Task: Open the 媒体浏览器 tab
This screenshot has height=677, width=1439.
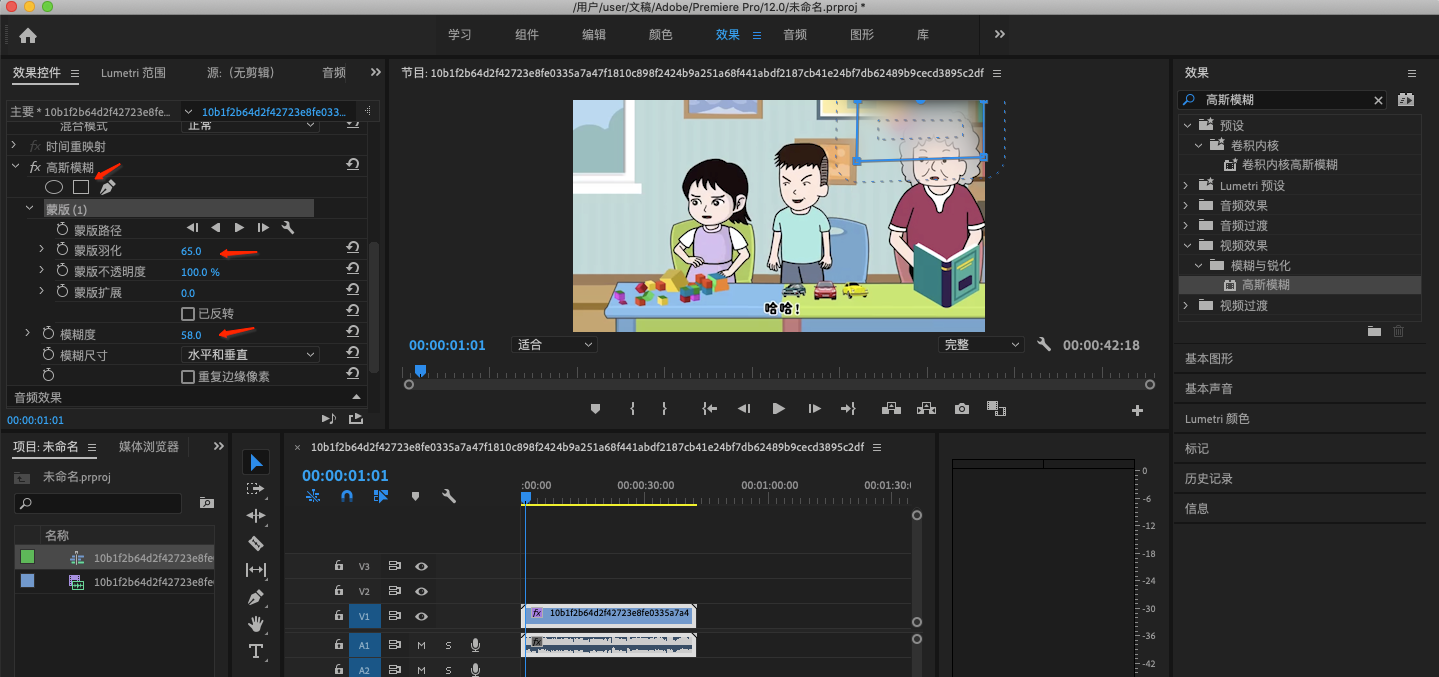Action: [149, 447]
